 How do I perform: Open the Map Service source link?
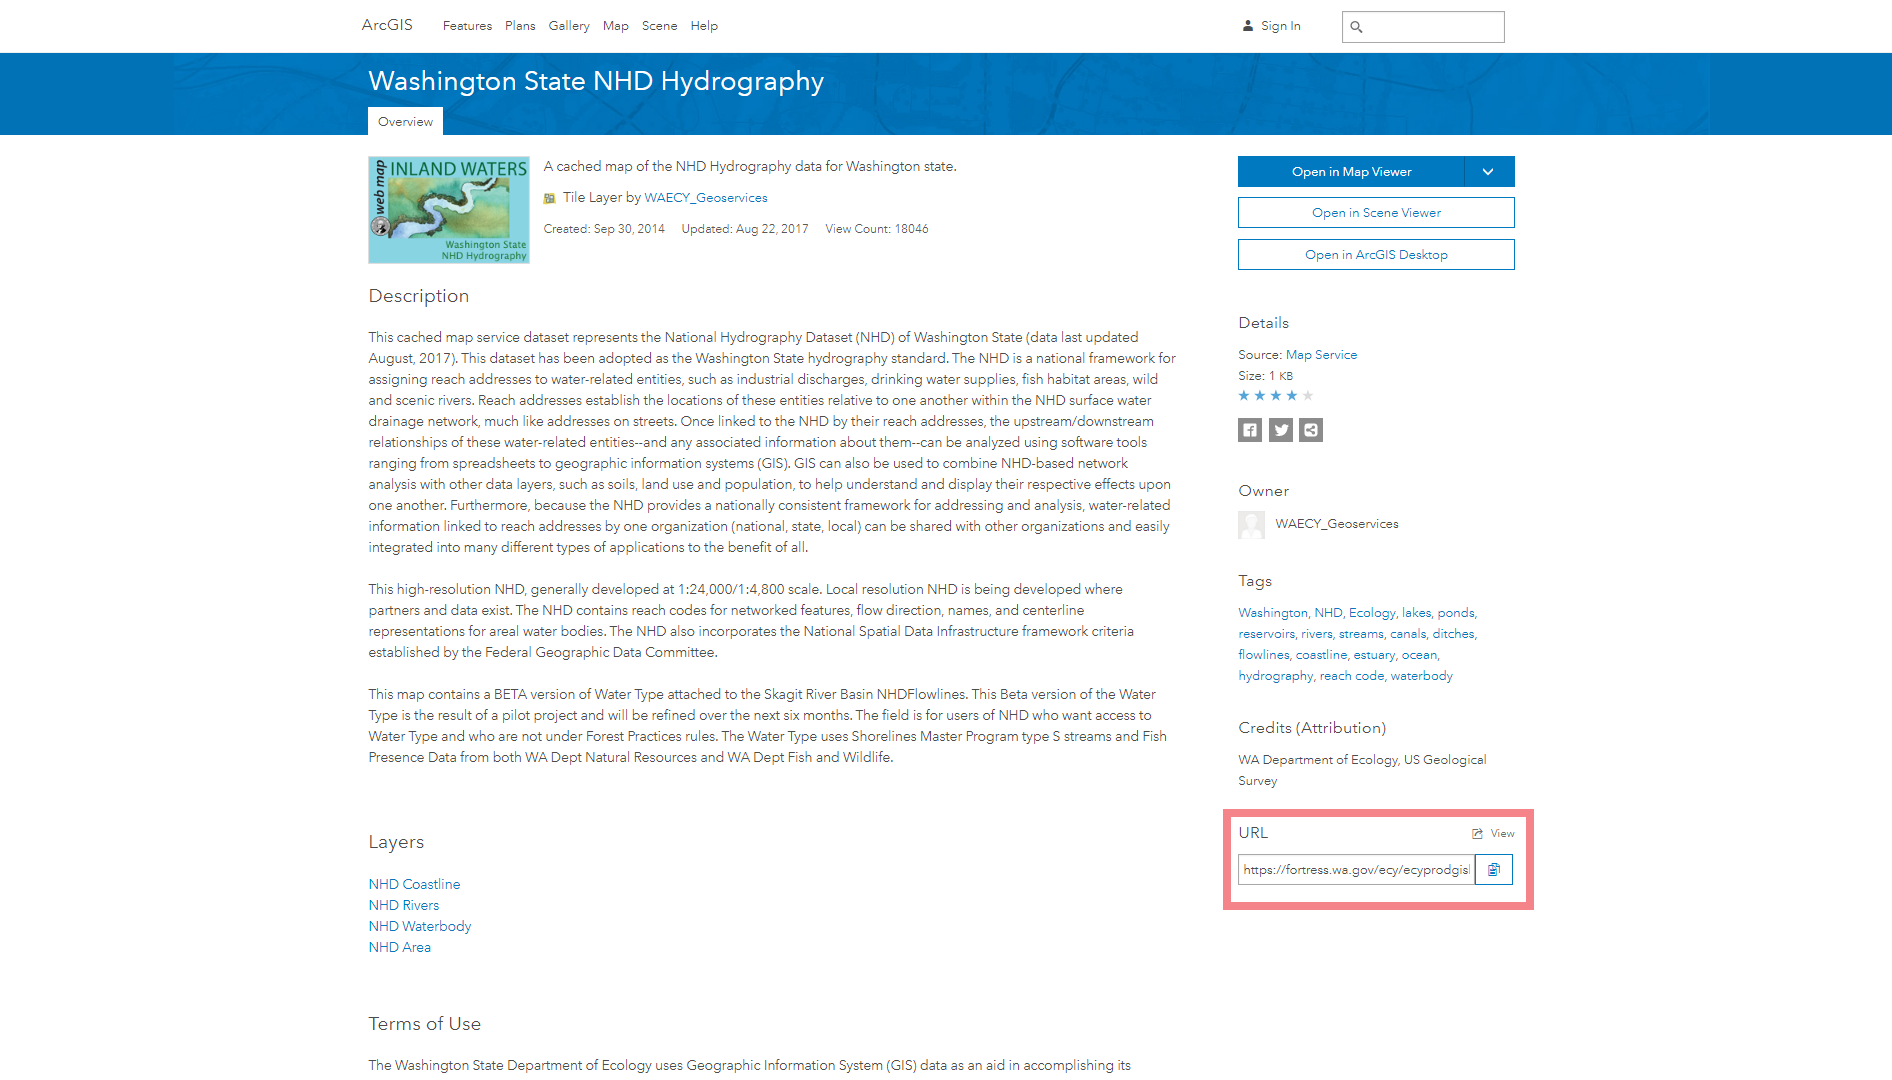click(x=1321, y=355)
